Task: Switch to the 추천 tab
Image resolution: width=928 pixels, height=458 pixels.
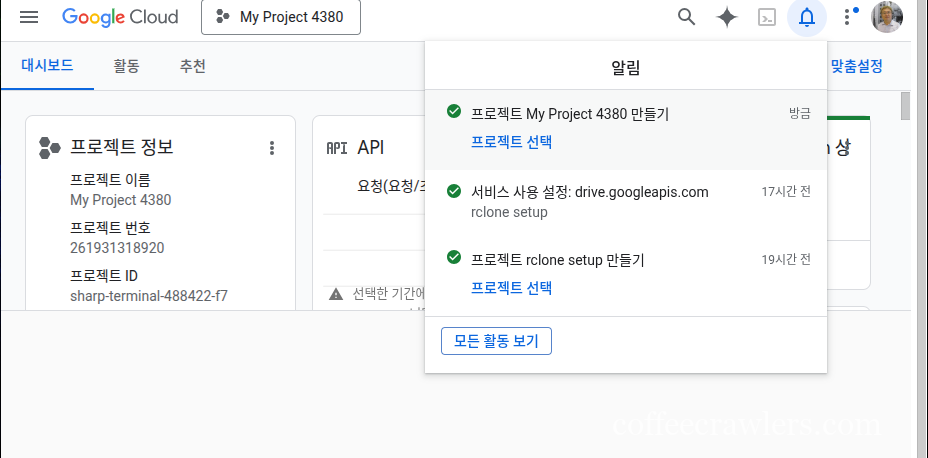Action: 193,67
